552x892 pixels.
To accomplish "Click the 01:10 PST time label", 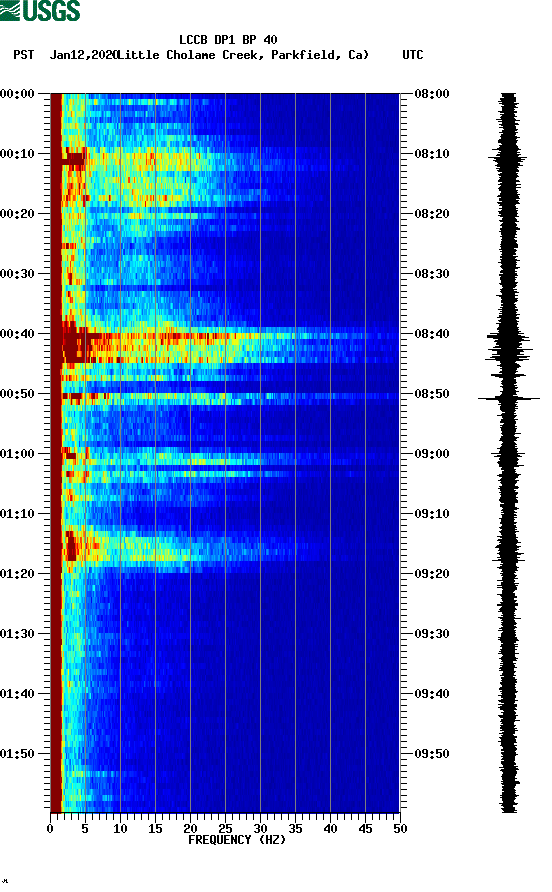I will pyautogui.click(x=18, y=514).
